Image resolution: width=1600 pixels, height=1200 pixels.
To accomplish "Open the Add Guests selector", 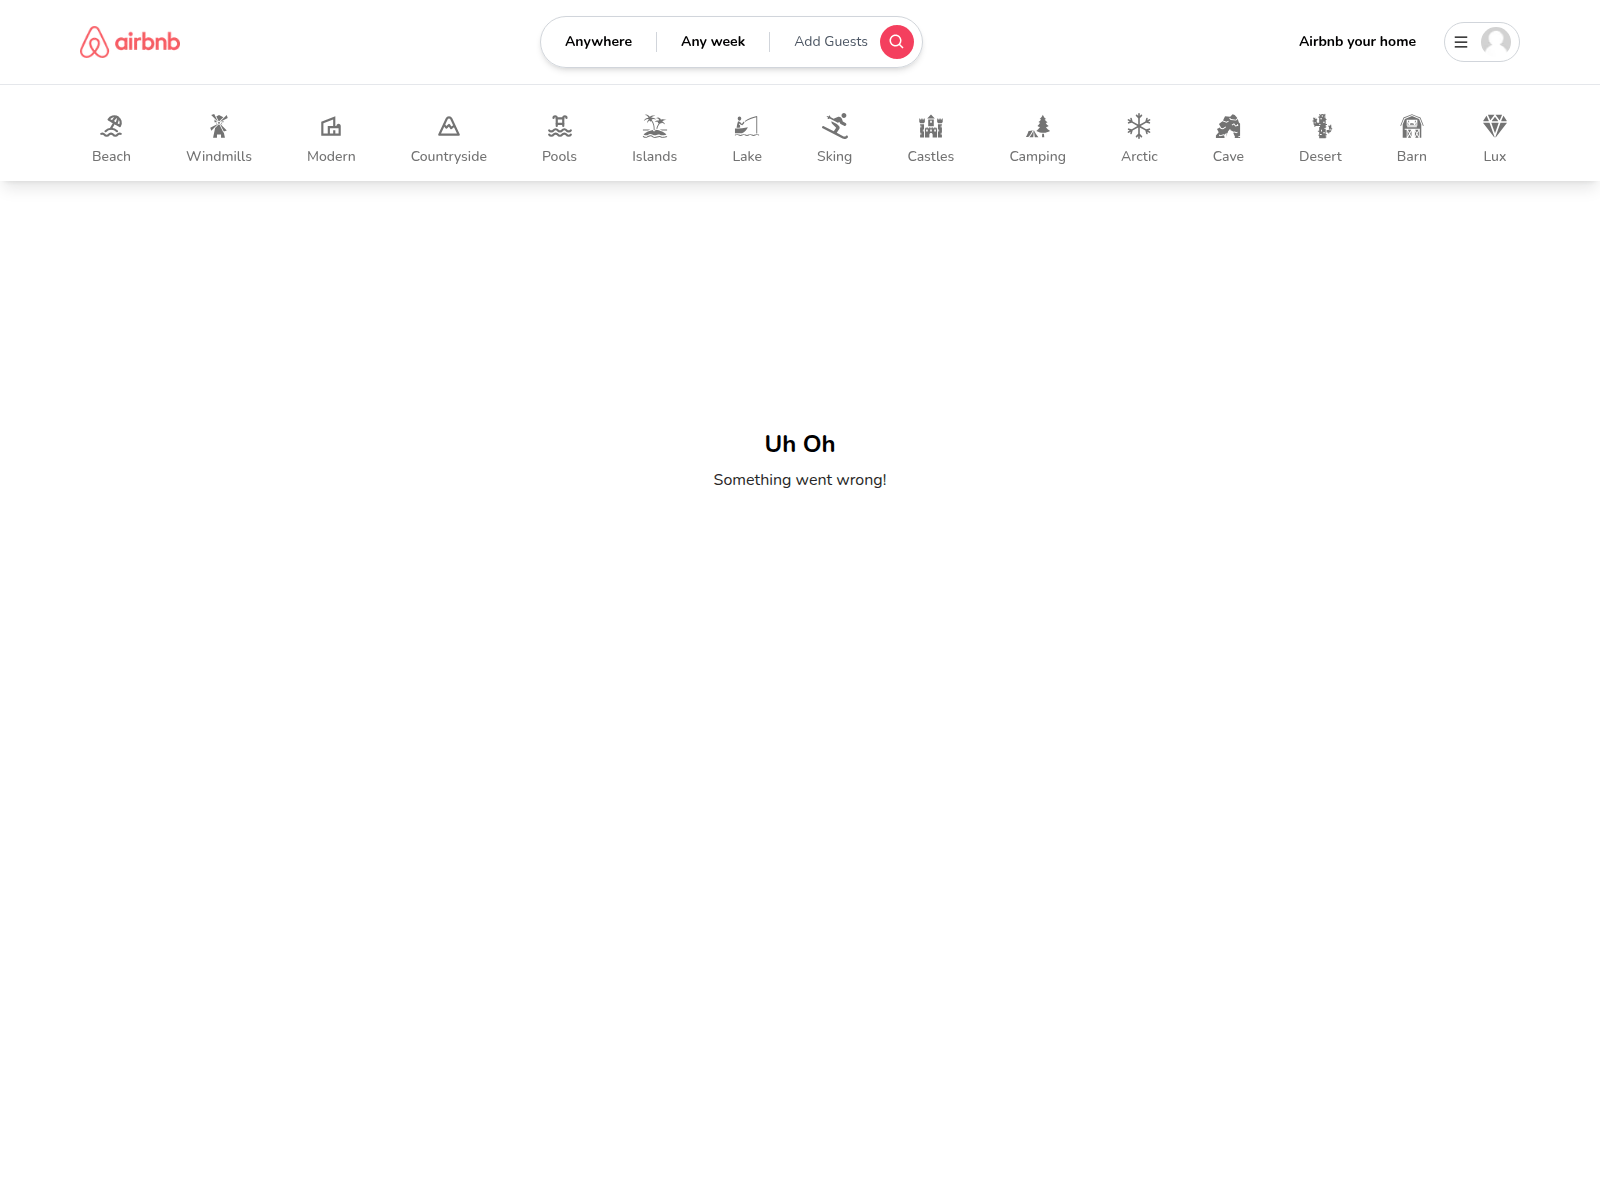I will point(830,41).
